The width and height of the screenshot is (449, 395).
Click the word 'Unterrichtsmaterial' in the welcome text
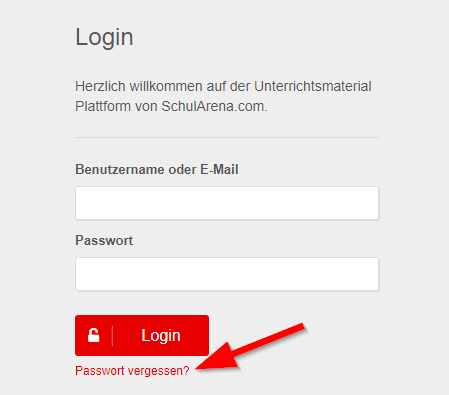pos(313,86)
